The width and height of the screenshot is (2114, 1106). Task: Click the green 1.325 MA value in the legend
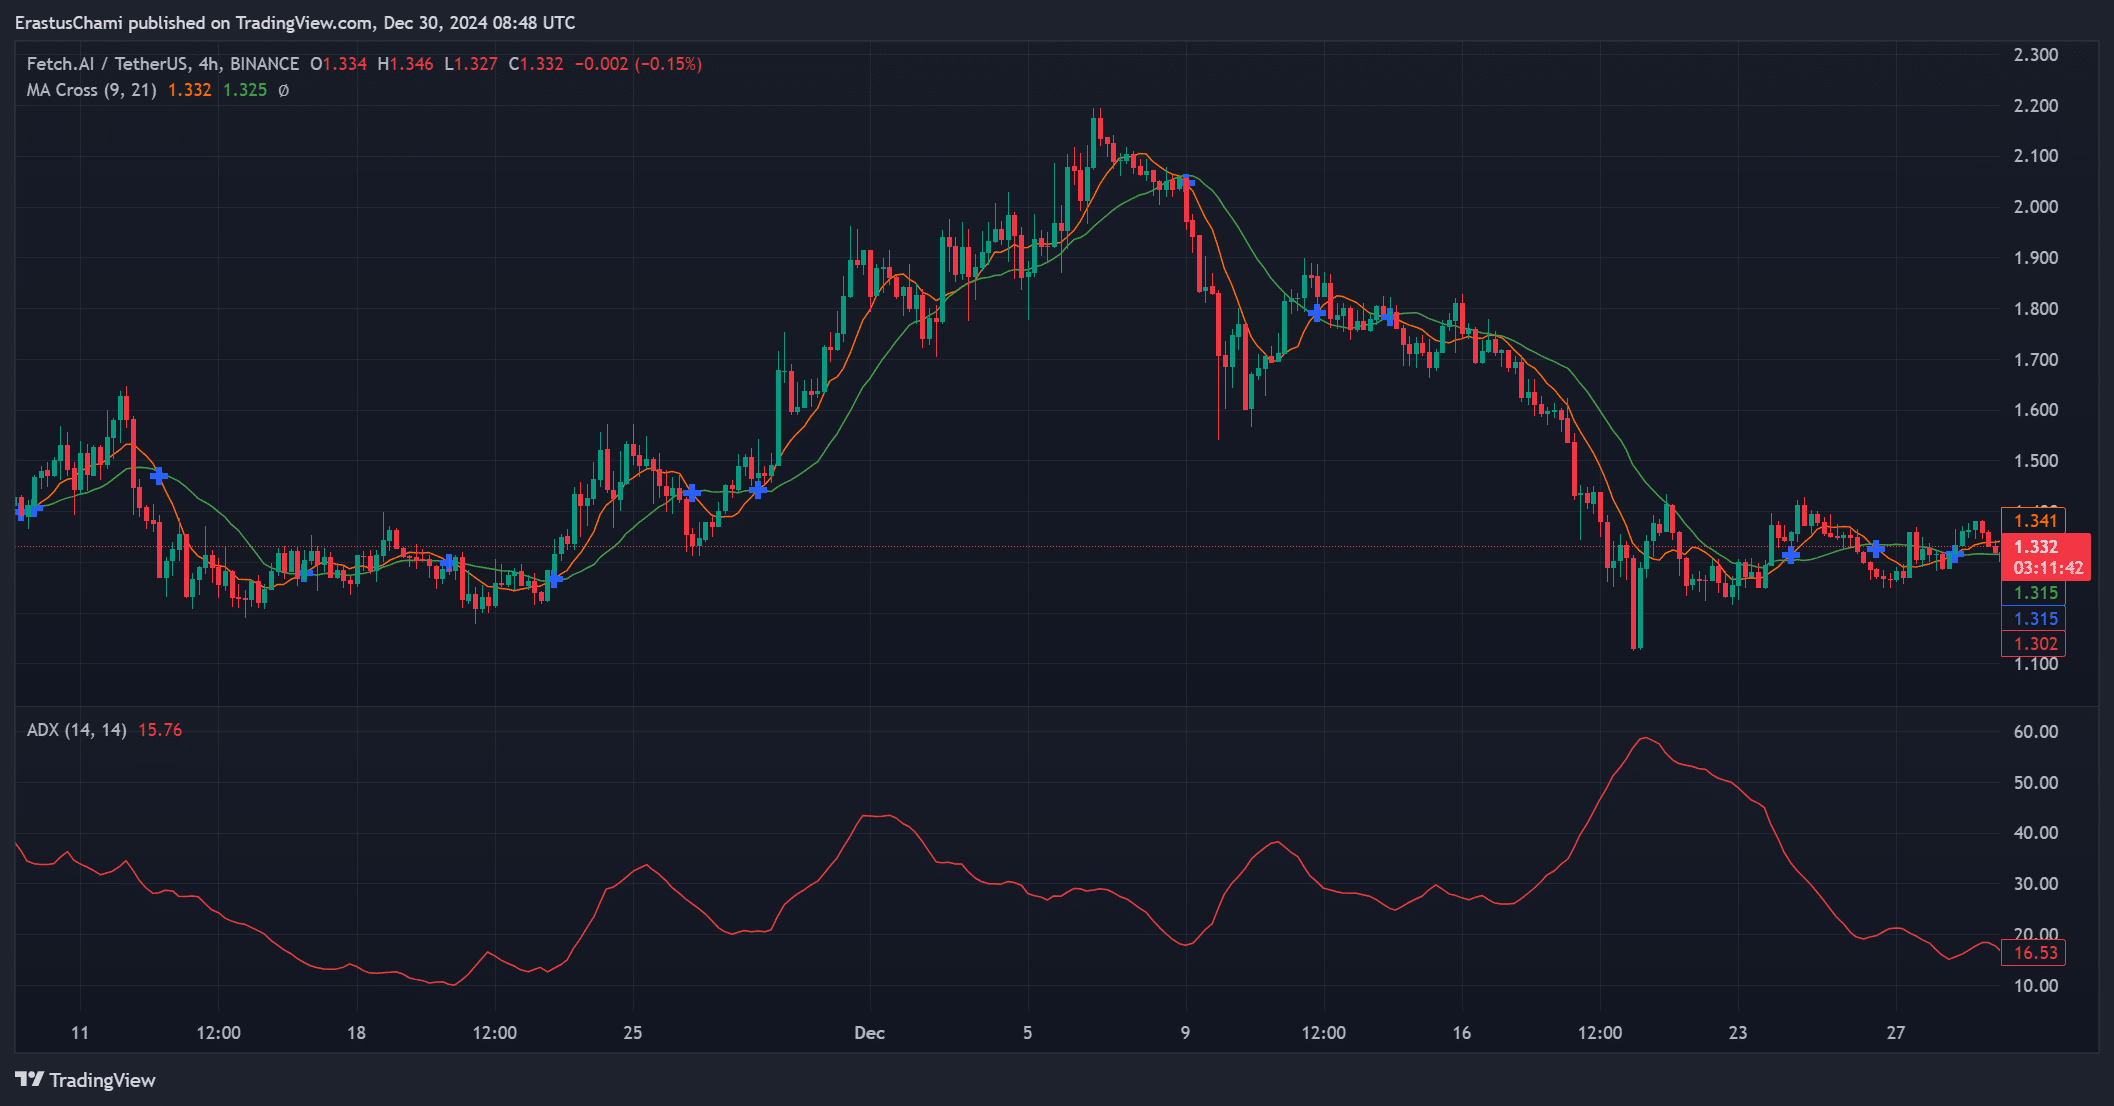[244, 90]
